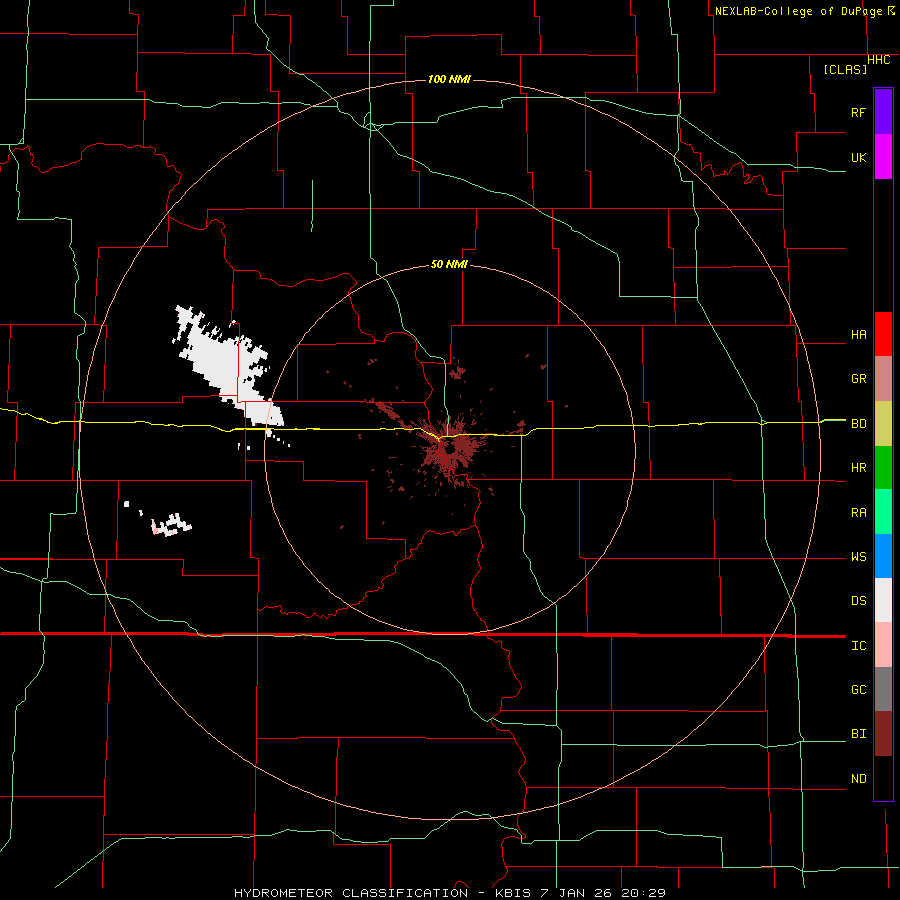Viewport: 900px width, 900px height.
Task: Click the UK legend label
Action: (x=858, y=157)
